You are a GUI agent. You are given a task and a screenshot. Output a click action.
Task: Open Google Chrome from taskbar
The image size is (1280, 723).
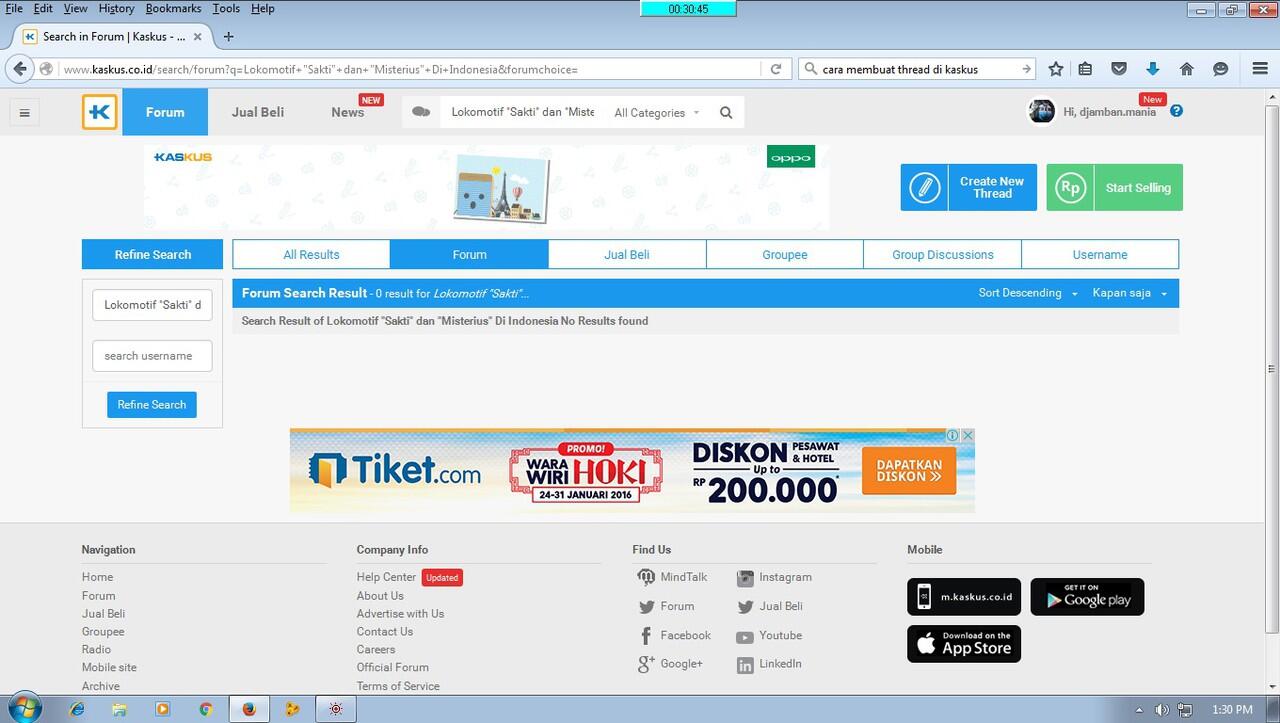point(205,709)
